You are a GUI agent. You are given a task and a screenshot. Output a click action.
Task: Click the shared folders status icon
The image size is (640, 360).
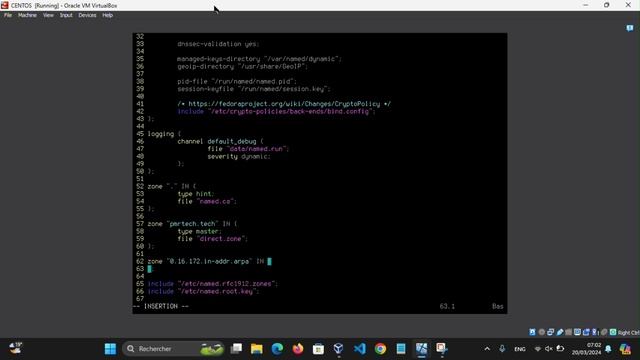click(569, 332)
